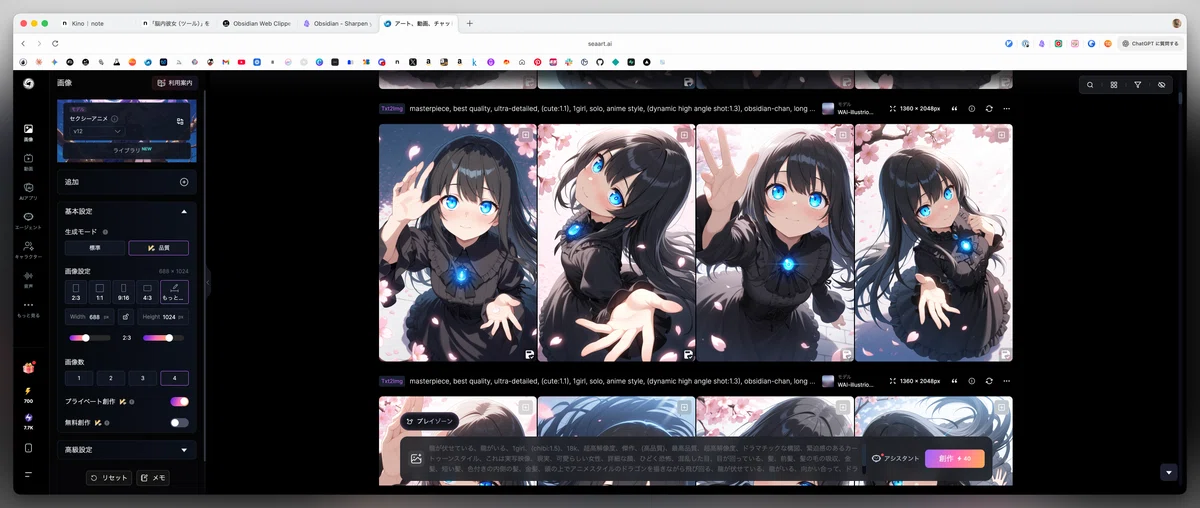This screenshot has height=508, width=1200.
Task: Open the もっと… more aspect ratios option
Action: coord(174,292)
